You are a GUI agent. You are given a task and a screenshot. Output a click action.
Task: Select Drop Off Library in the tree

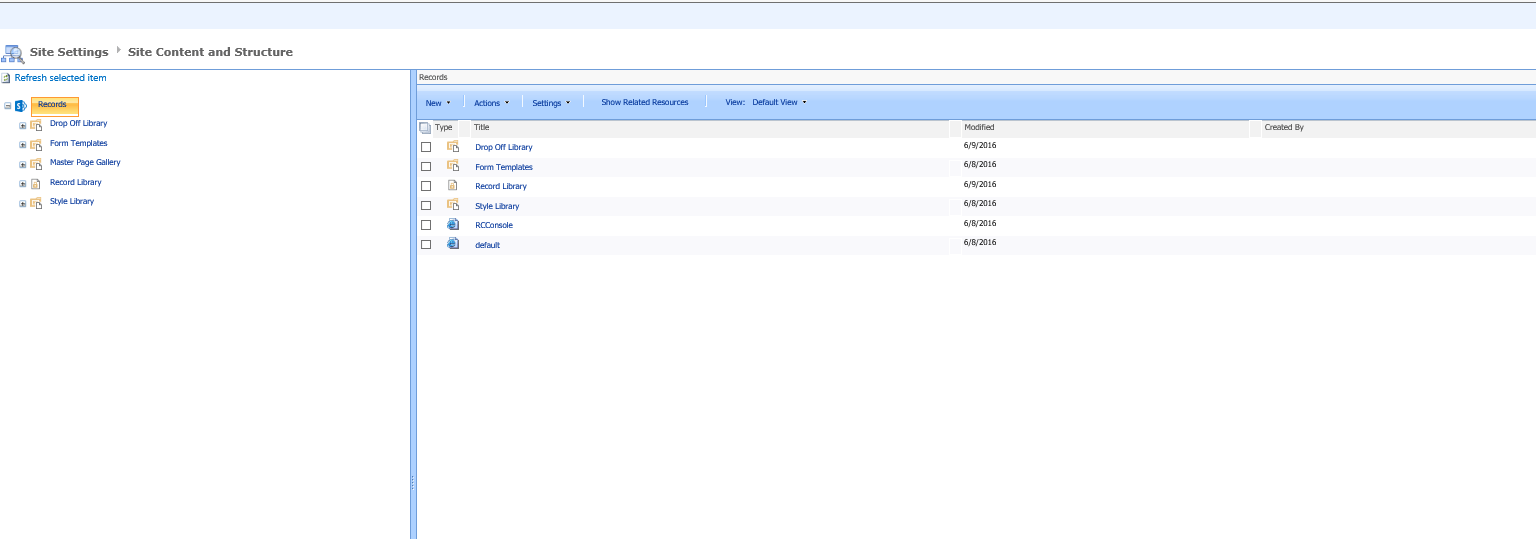coord(78,124)
